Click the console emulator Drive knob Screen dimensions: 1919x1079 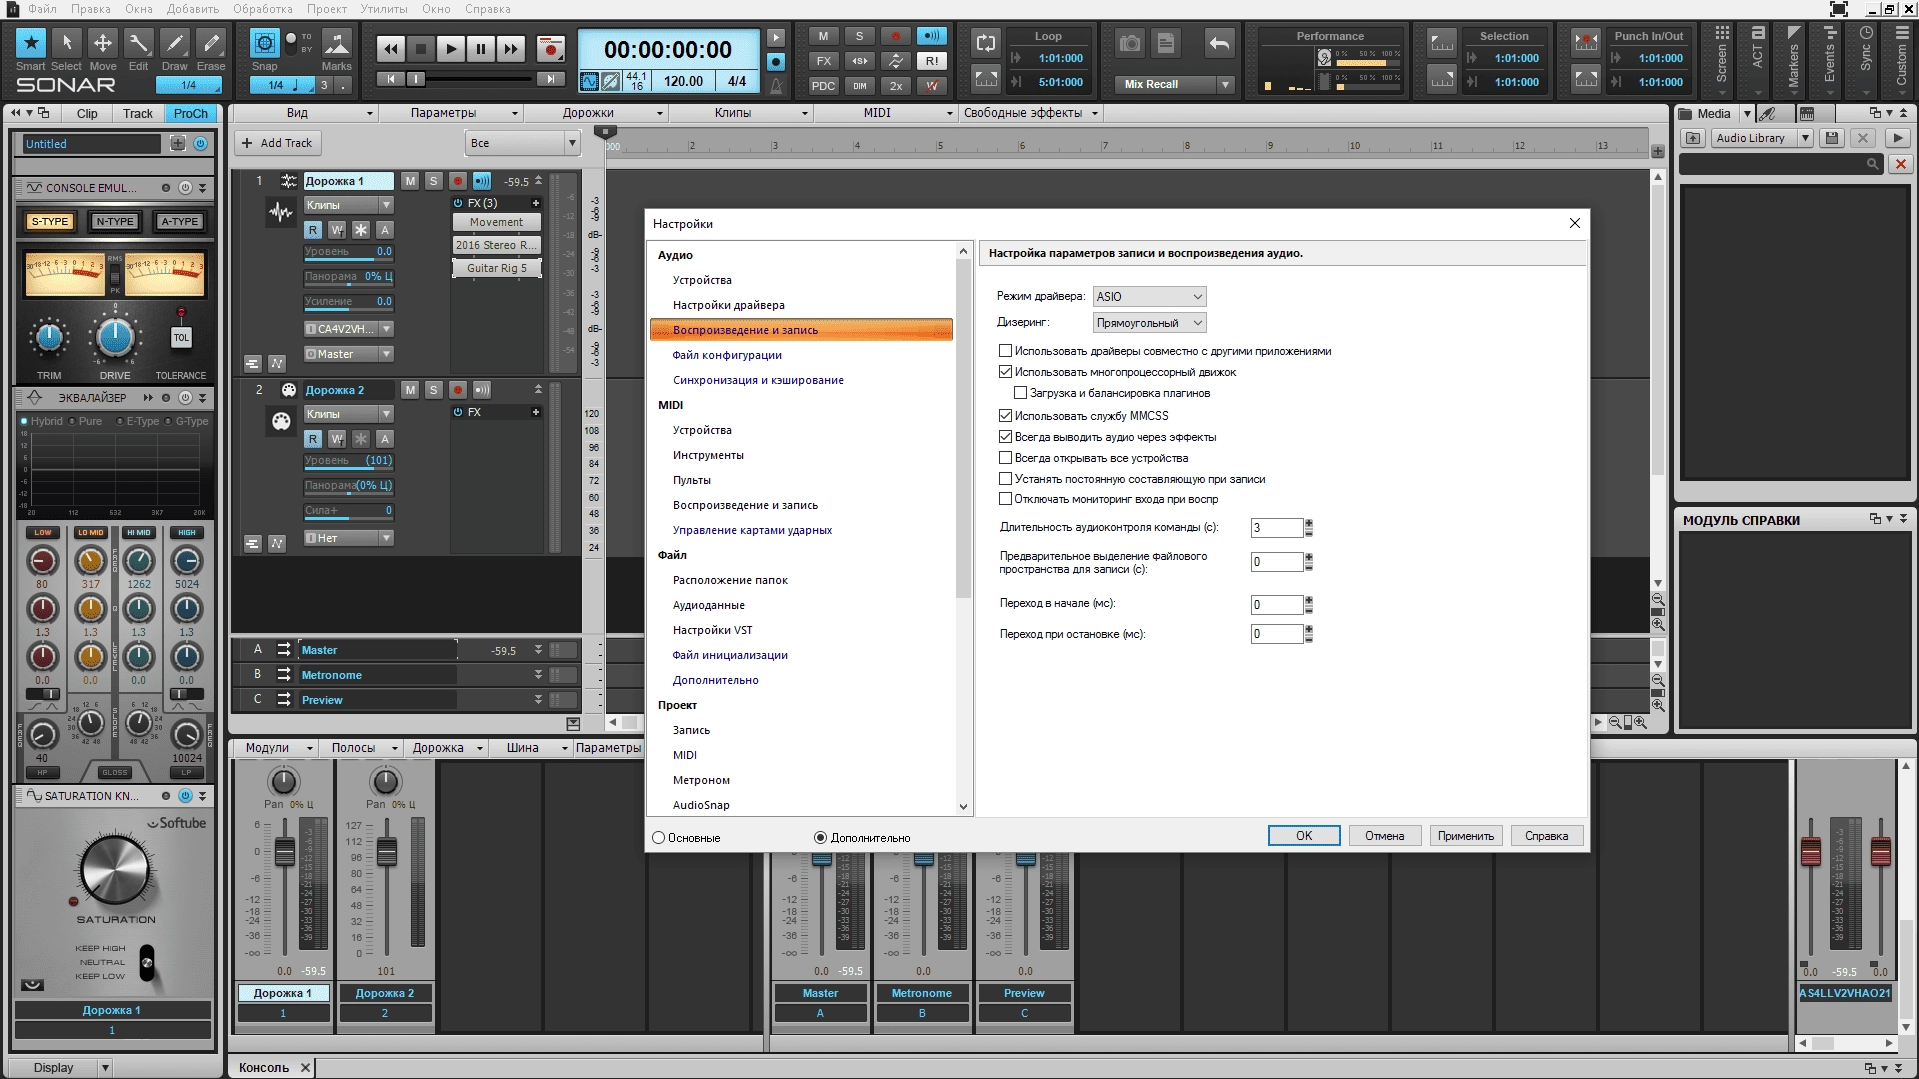(115, 338)
